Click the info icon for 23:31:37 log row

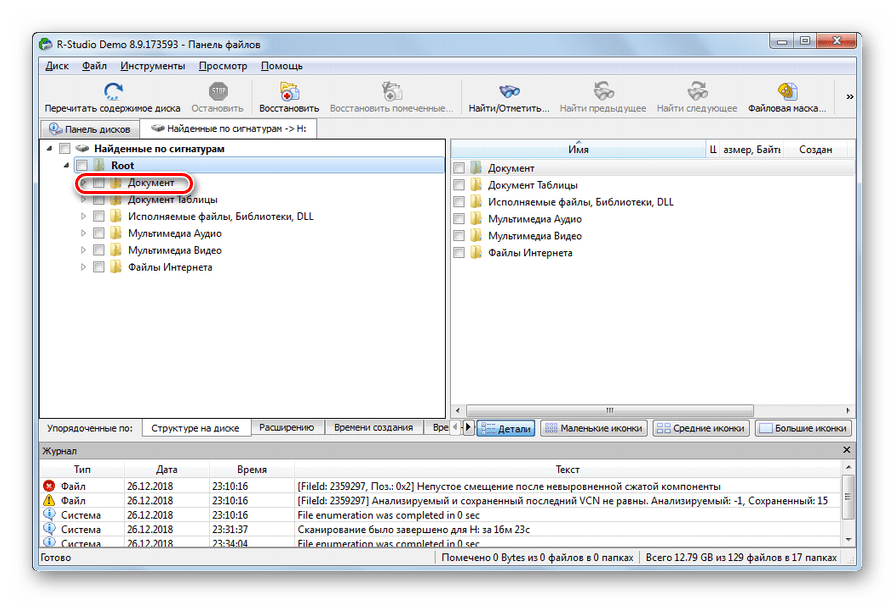(x=49, y=529)
